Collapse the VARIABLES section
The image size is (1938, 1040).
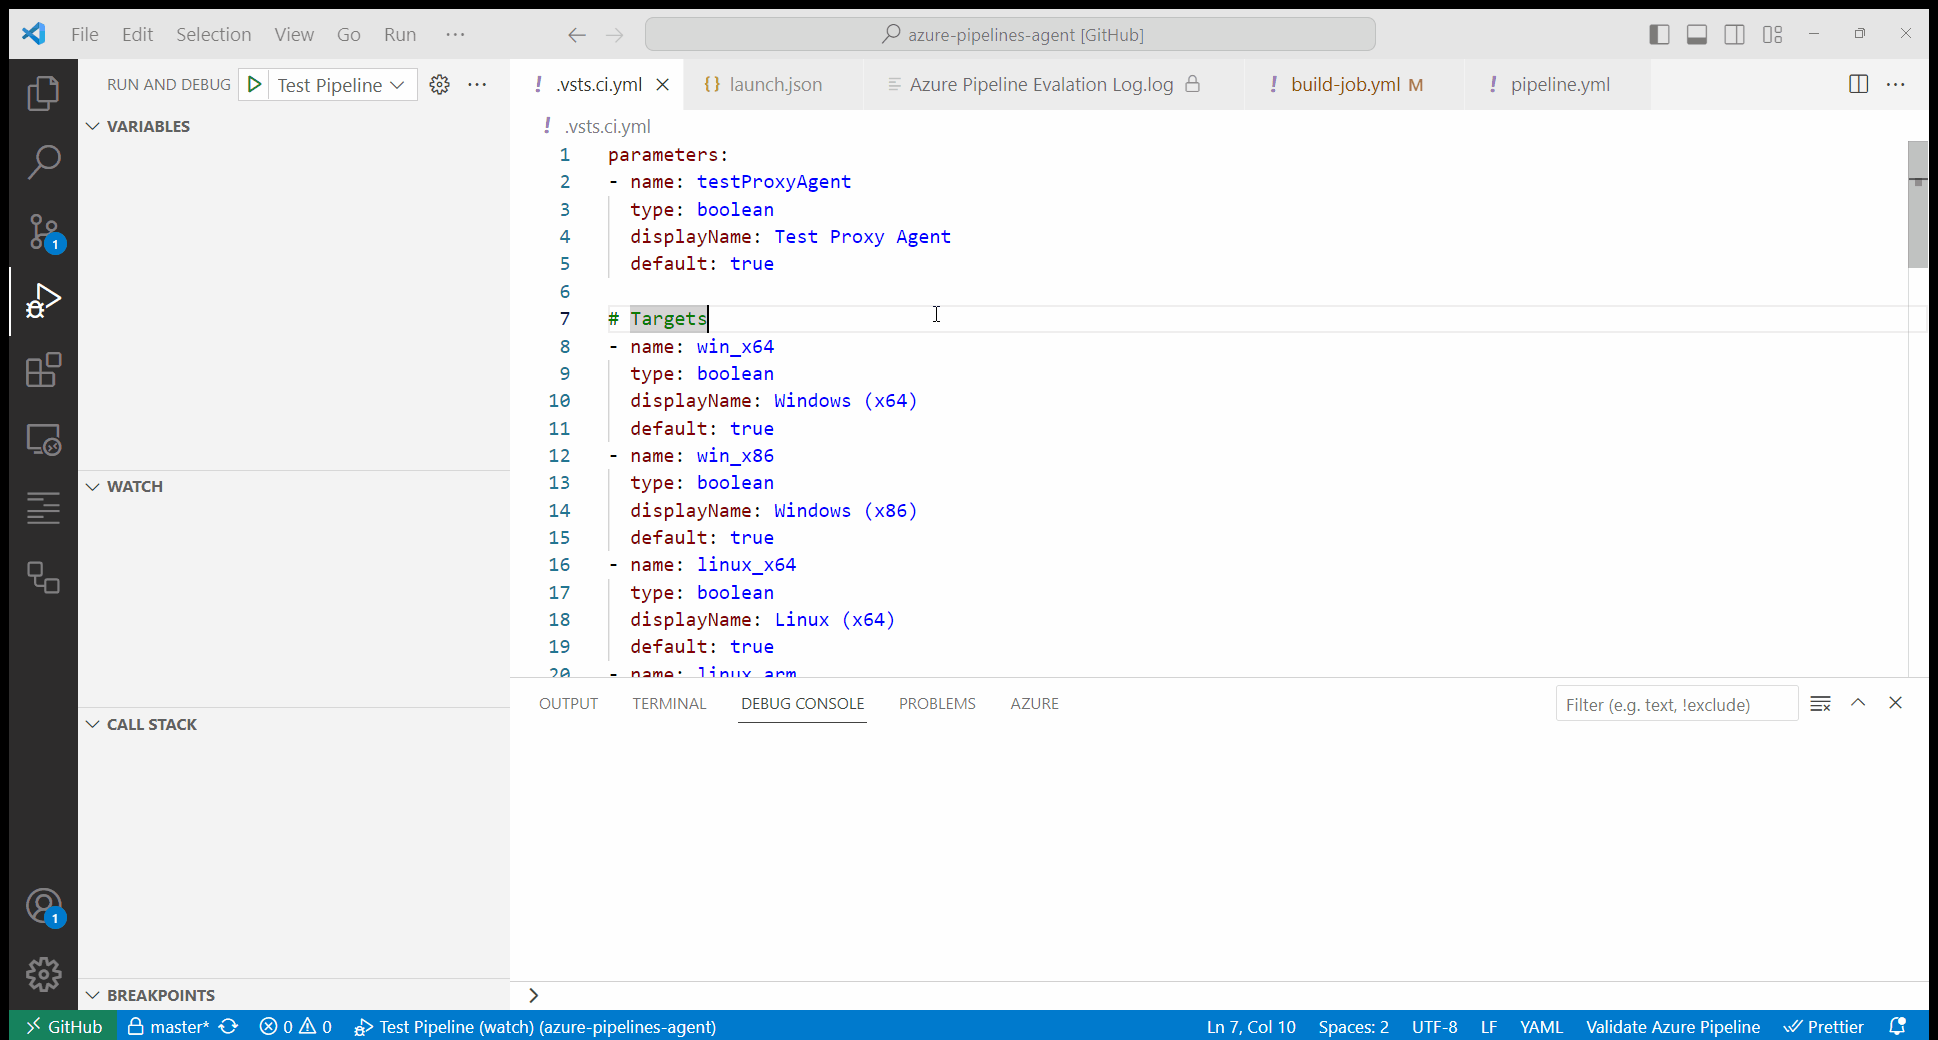click(294, 126)
